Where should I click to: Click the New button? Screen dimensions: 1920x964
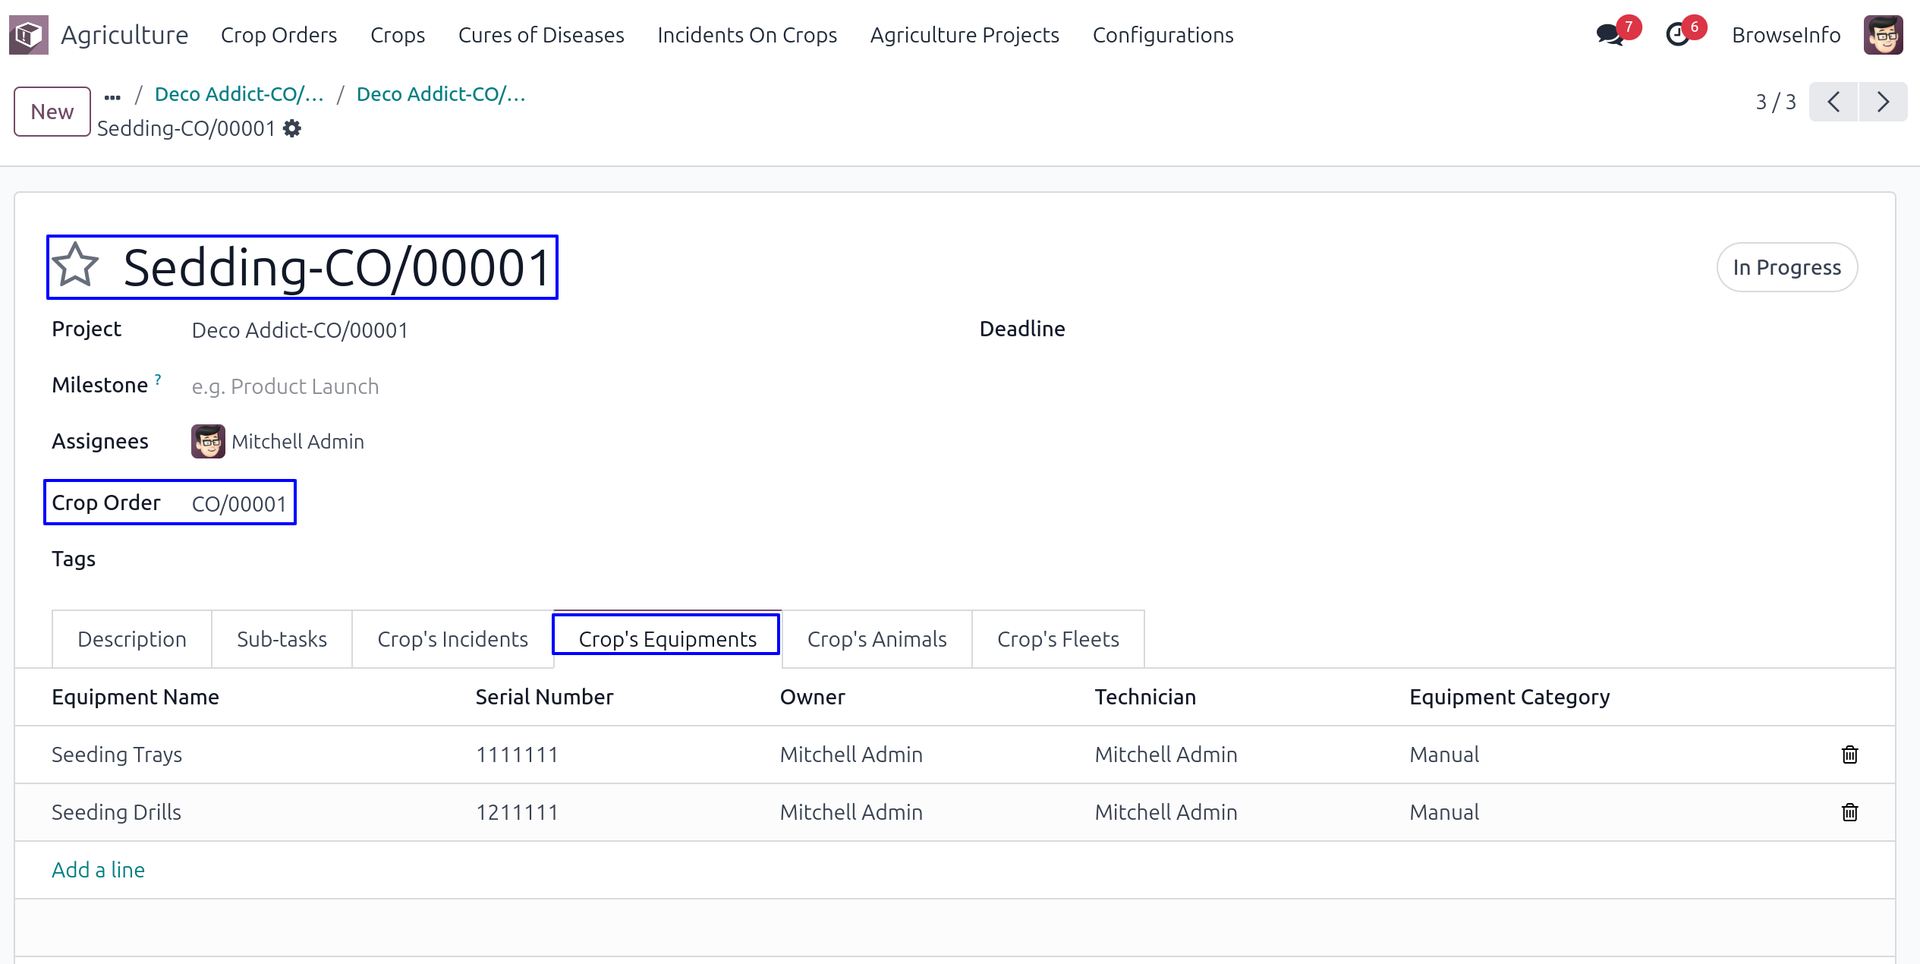click(x=52, y=111)
